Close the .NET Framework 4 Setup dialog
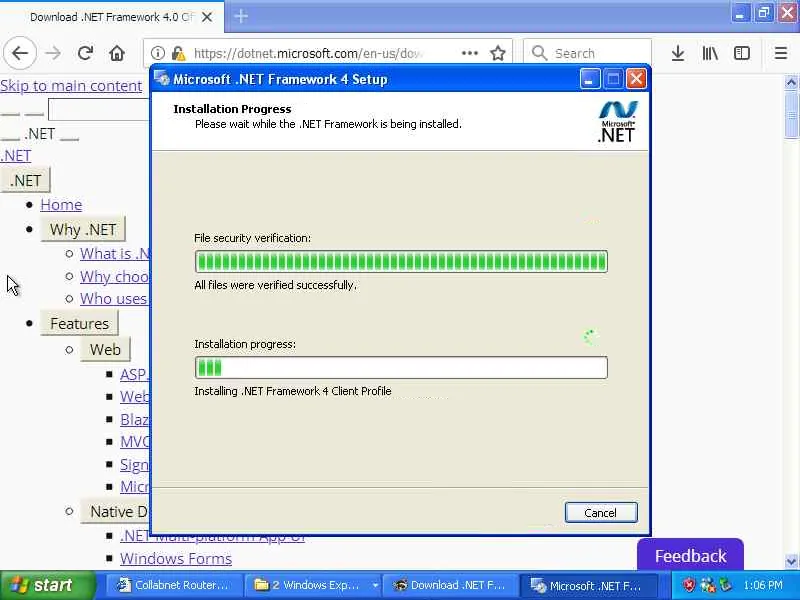The image size is (800, 600). tap(636, 79)
